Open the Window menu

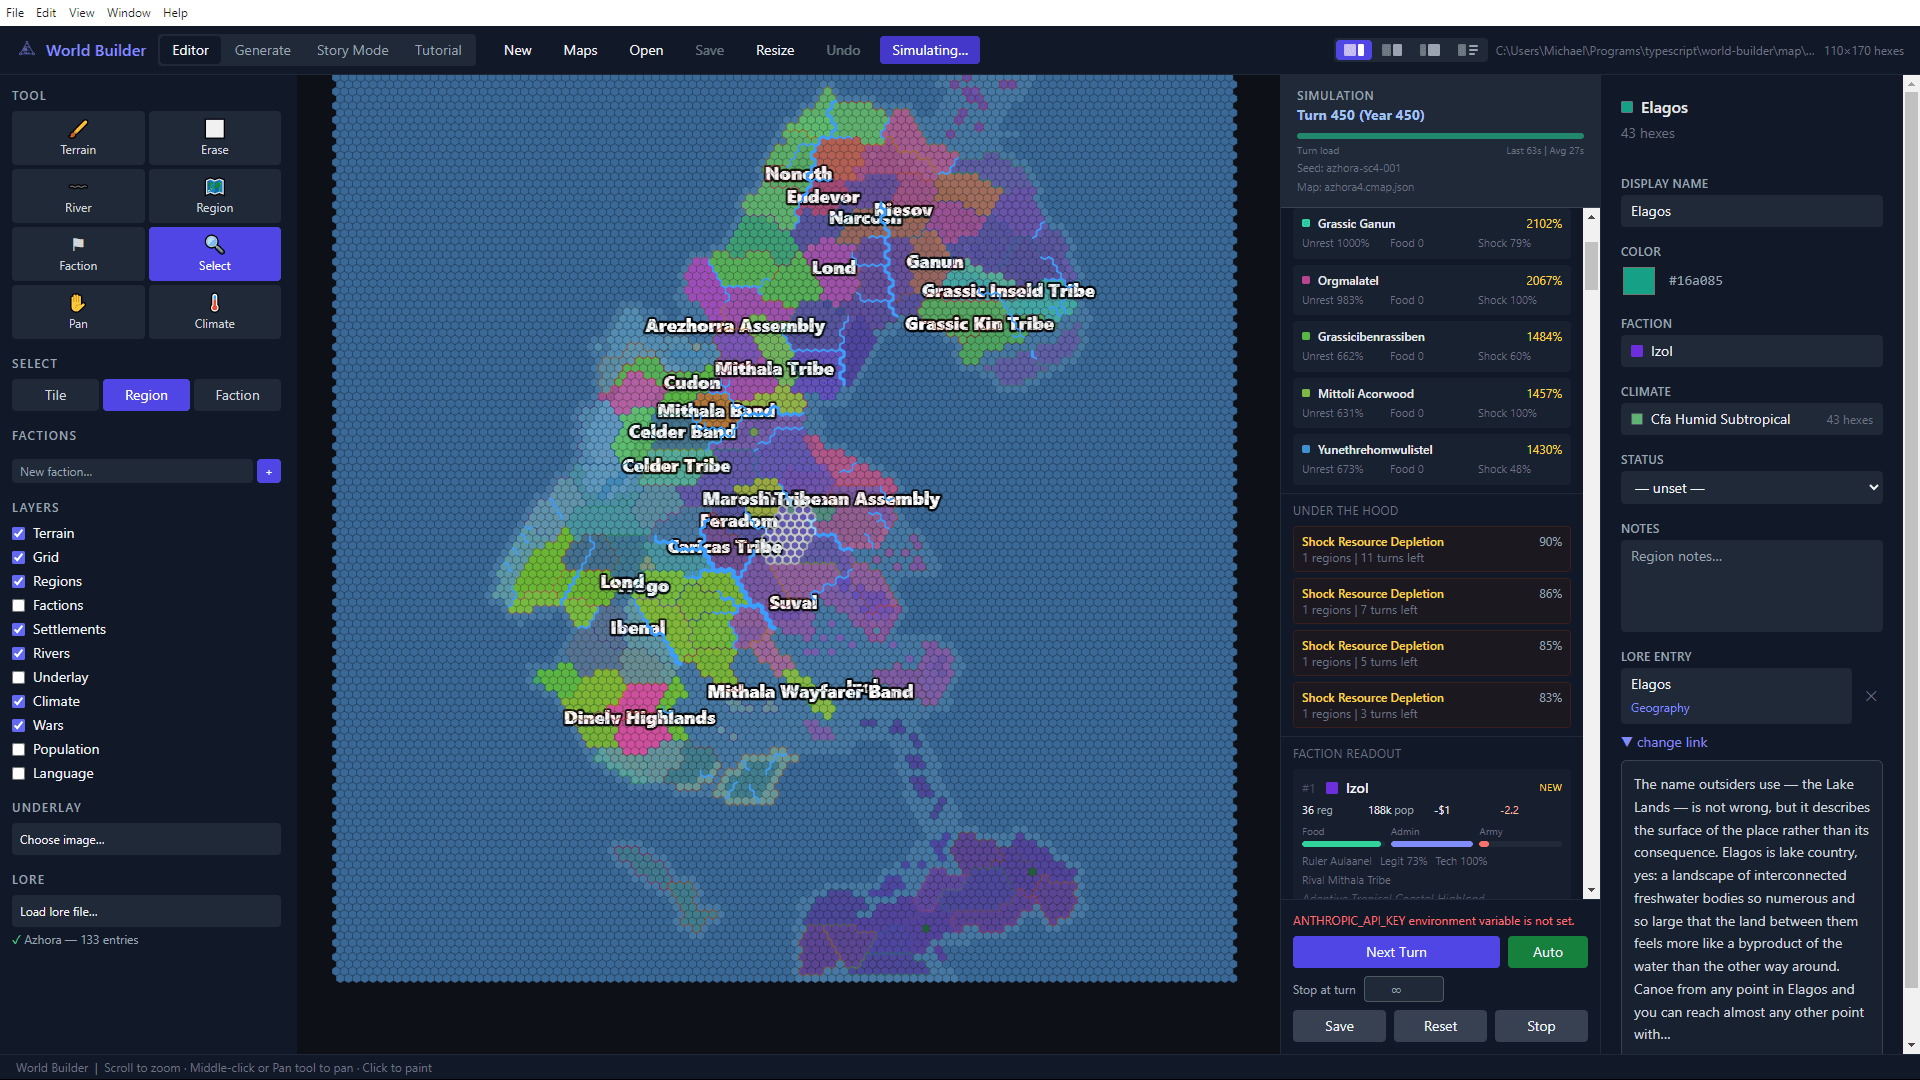[x=129, y=13]
